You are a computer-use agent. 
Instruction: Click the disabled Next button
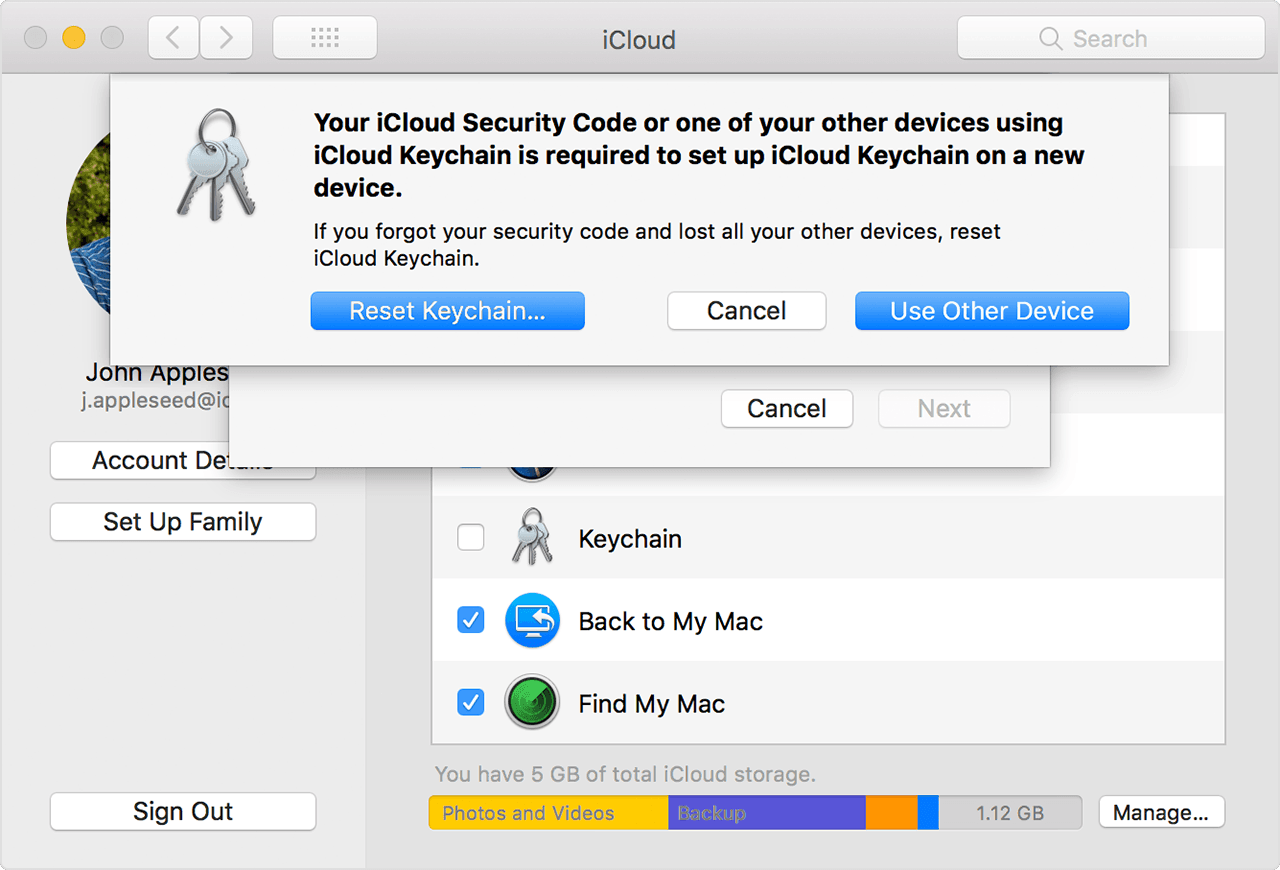coord(944,409)
